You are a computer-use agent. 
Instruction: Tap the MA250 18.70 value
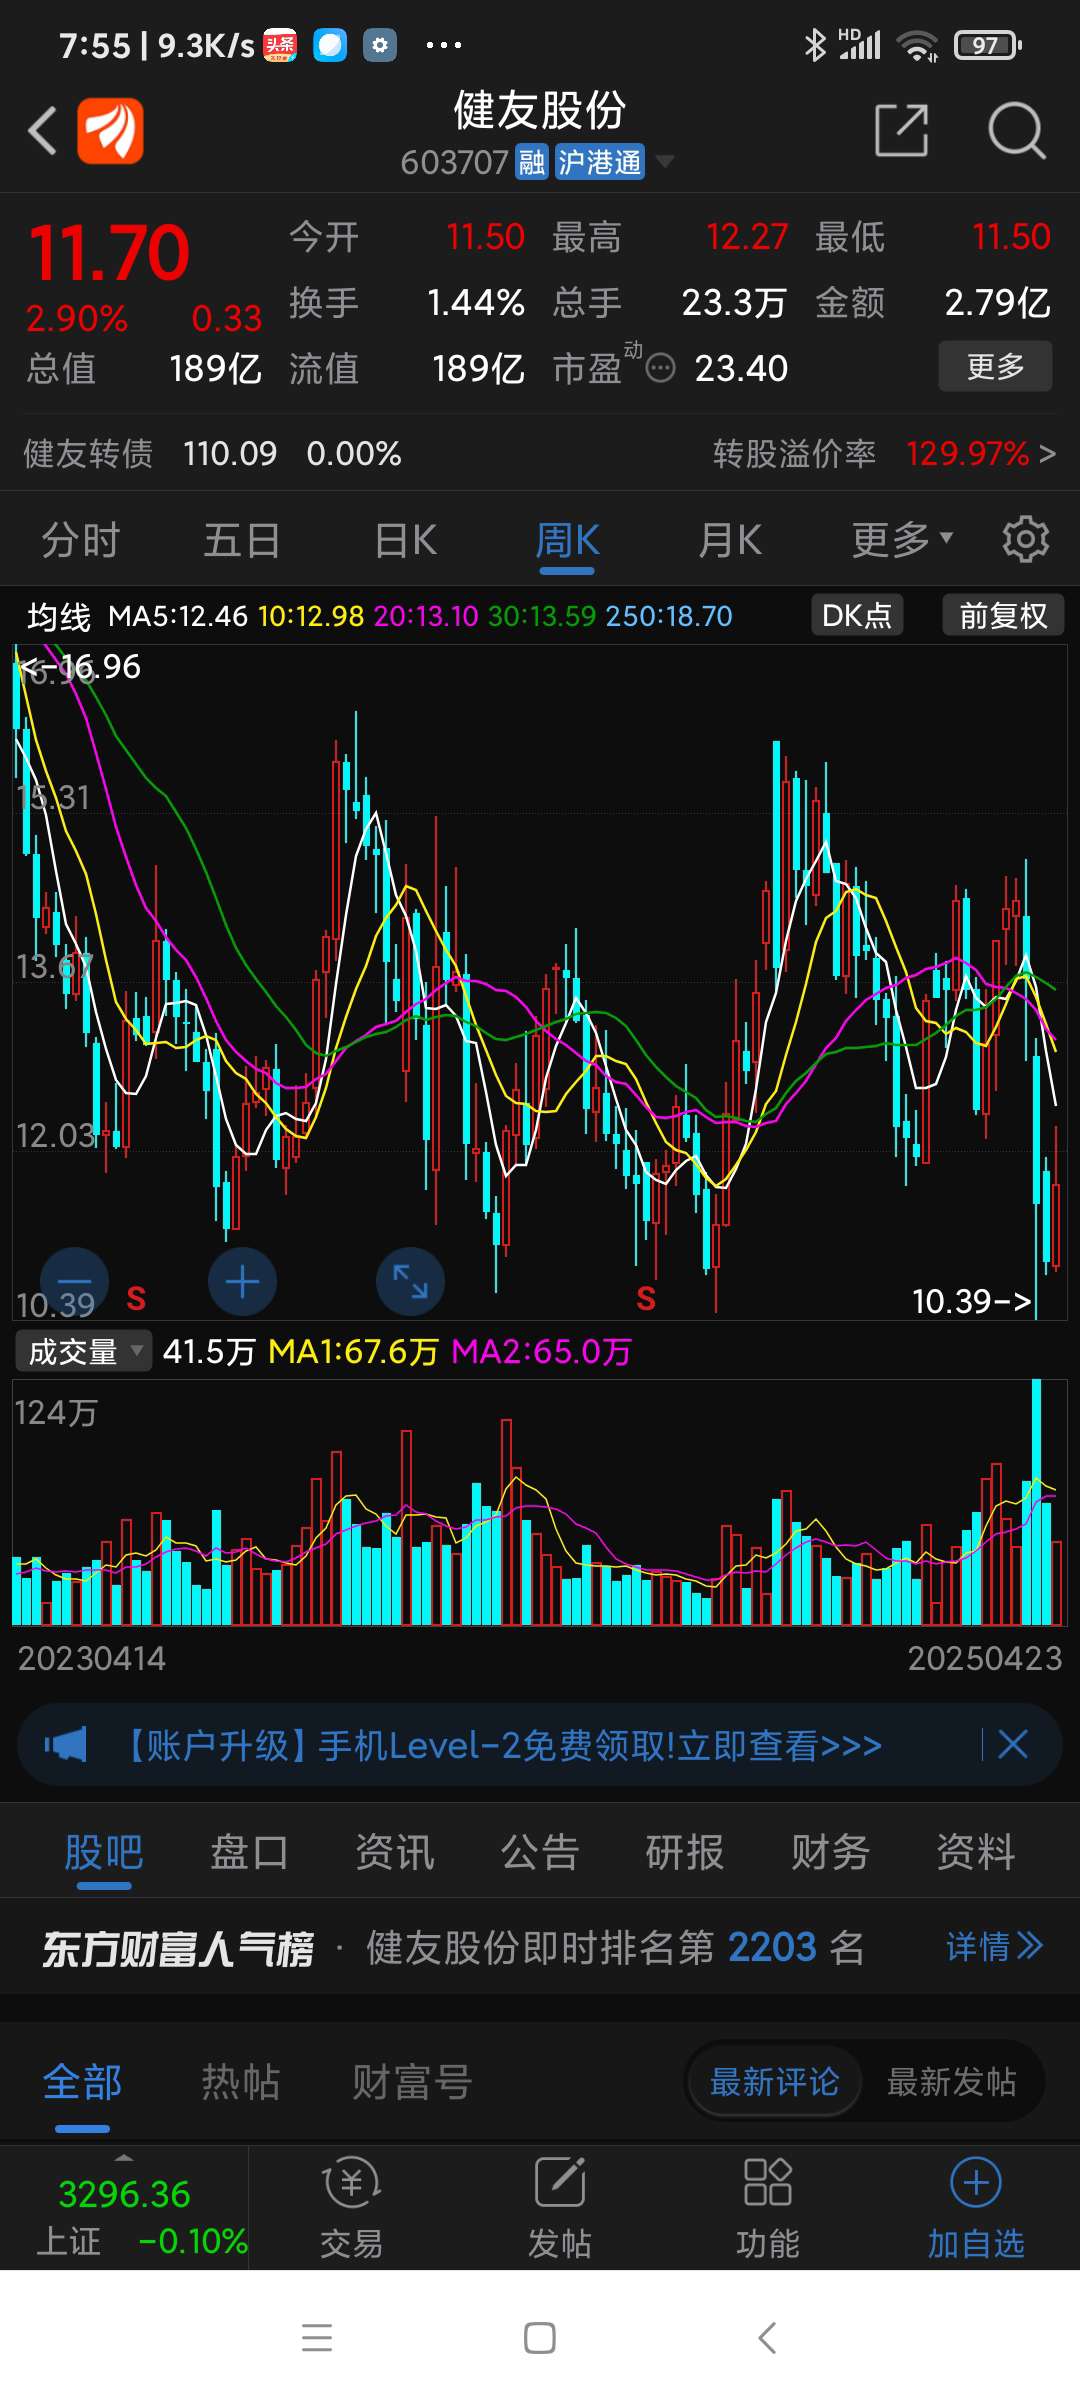click(x=669, y=616)
